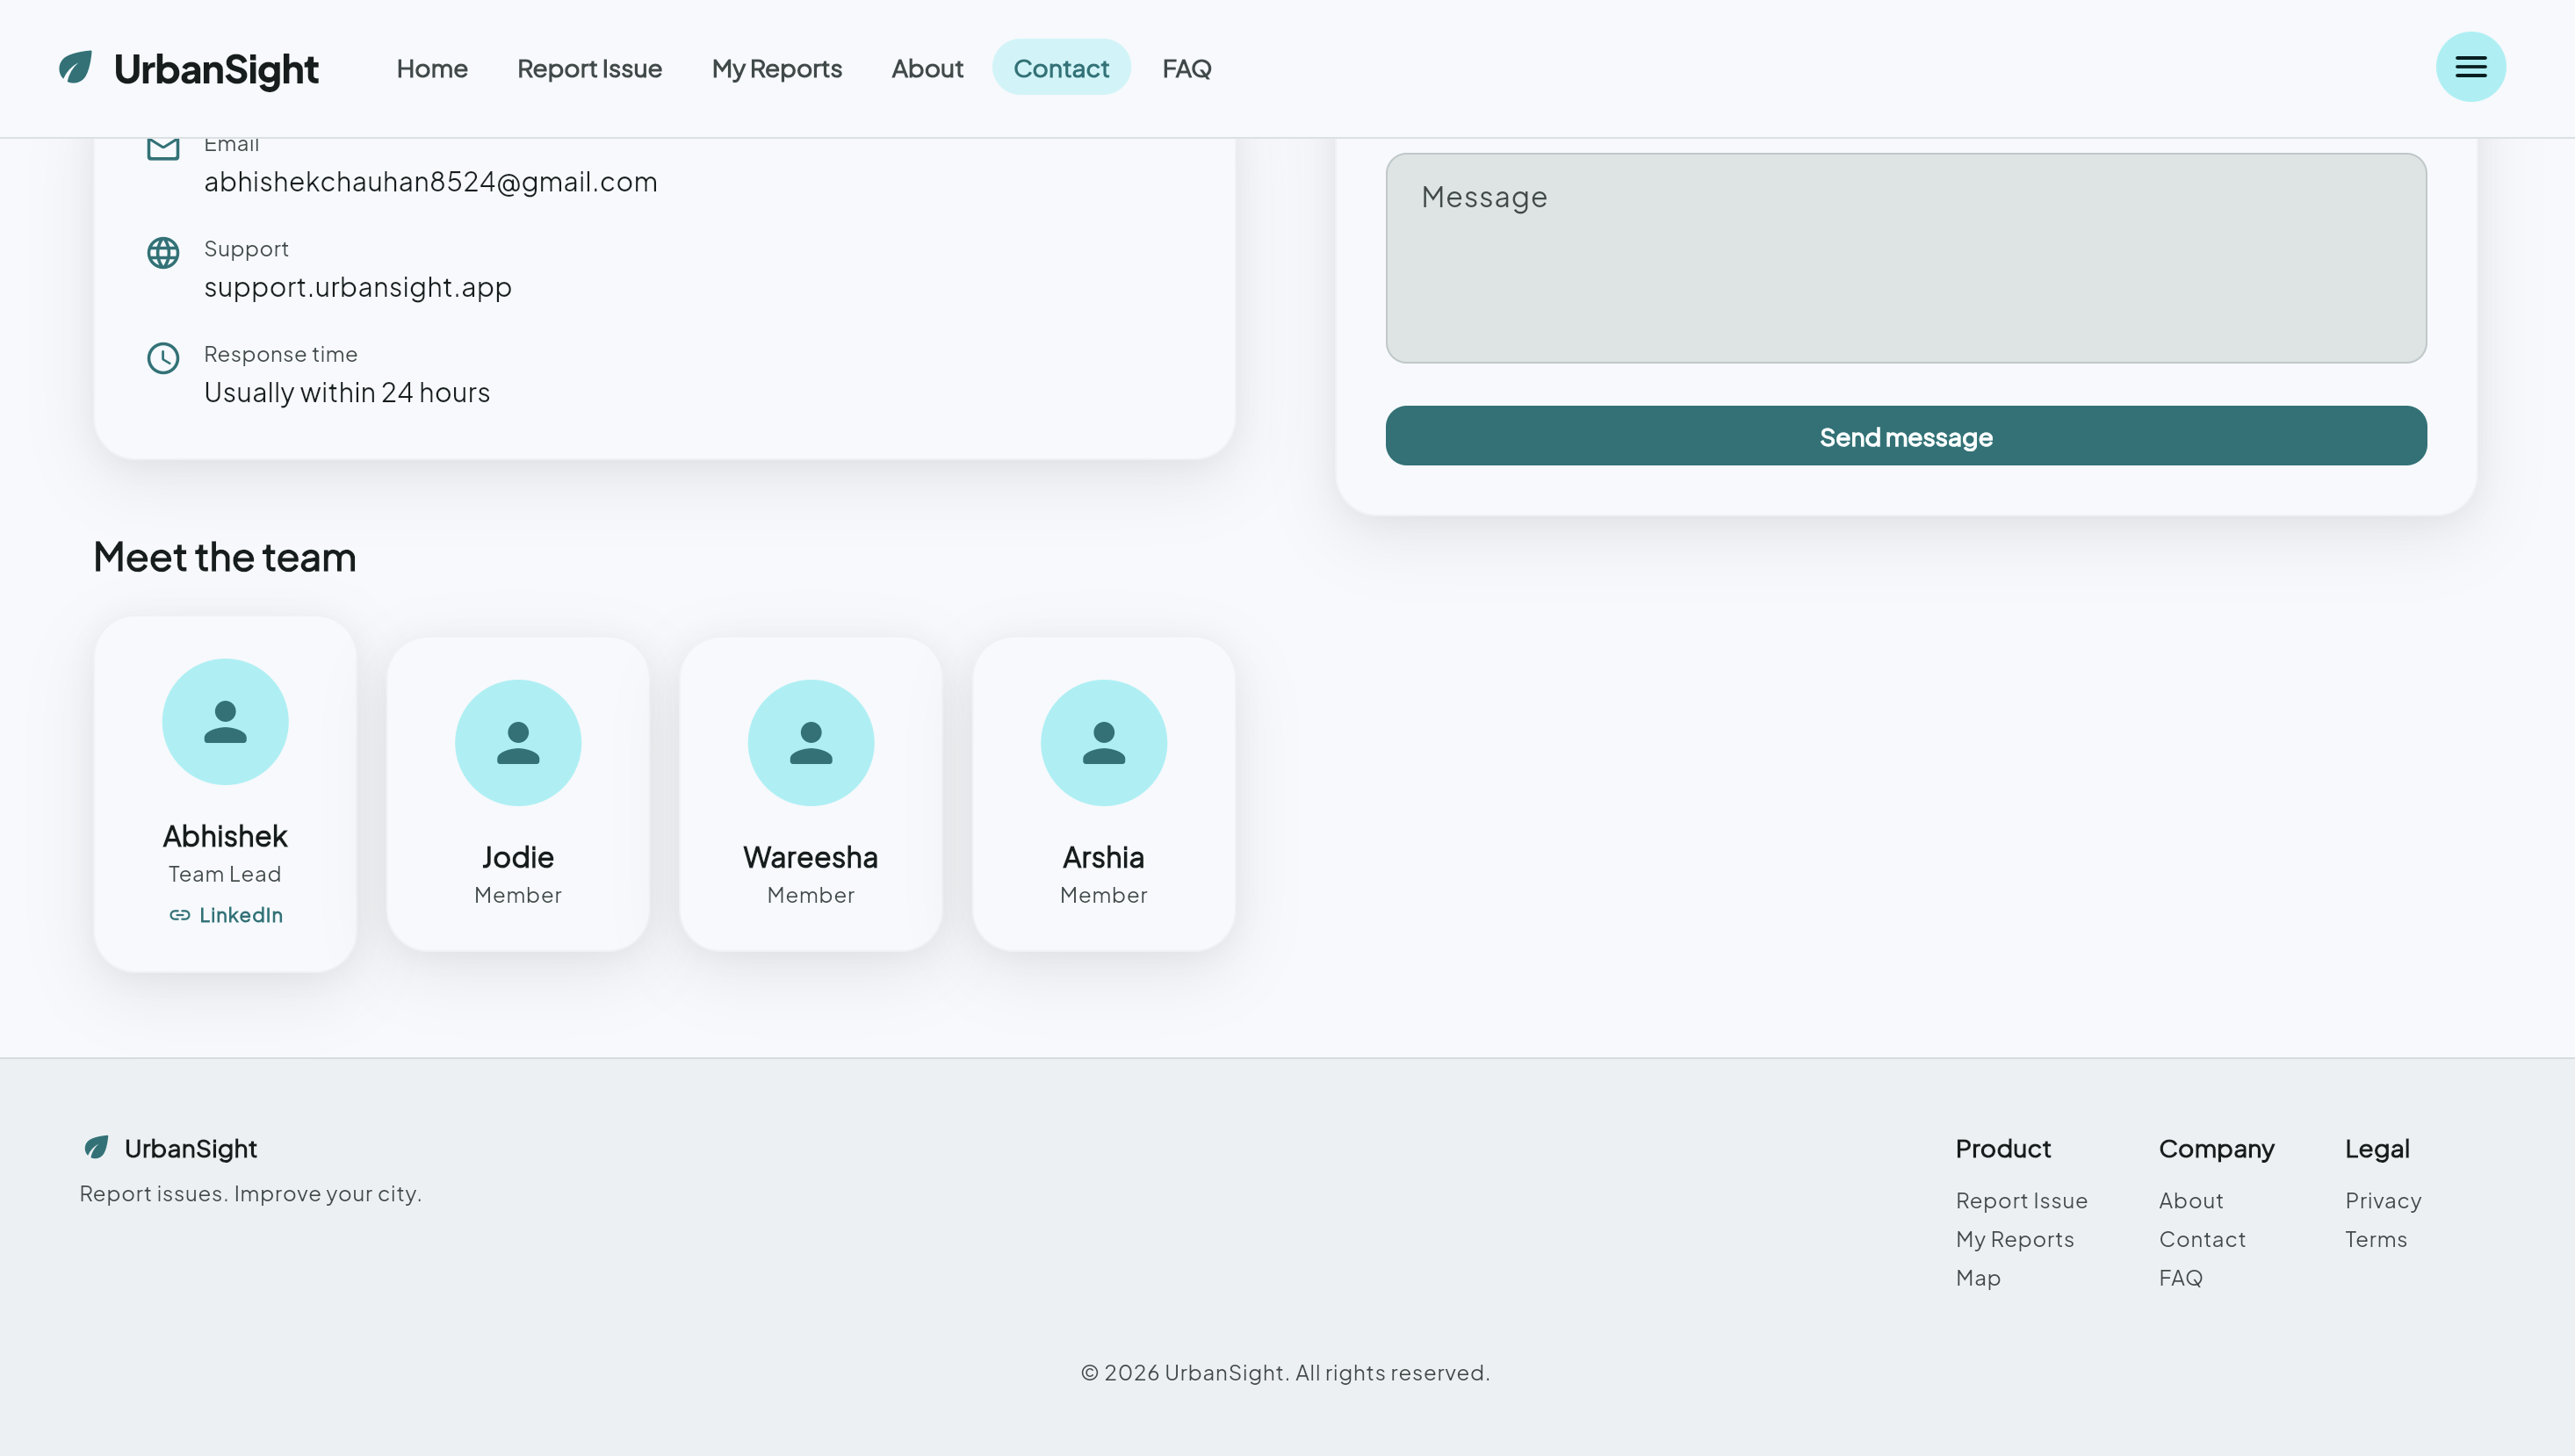Click Arshia's profile avatar
Screen dimensions: 2575x1456
click(1103, 743)
